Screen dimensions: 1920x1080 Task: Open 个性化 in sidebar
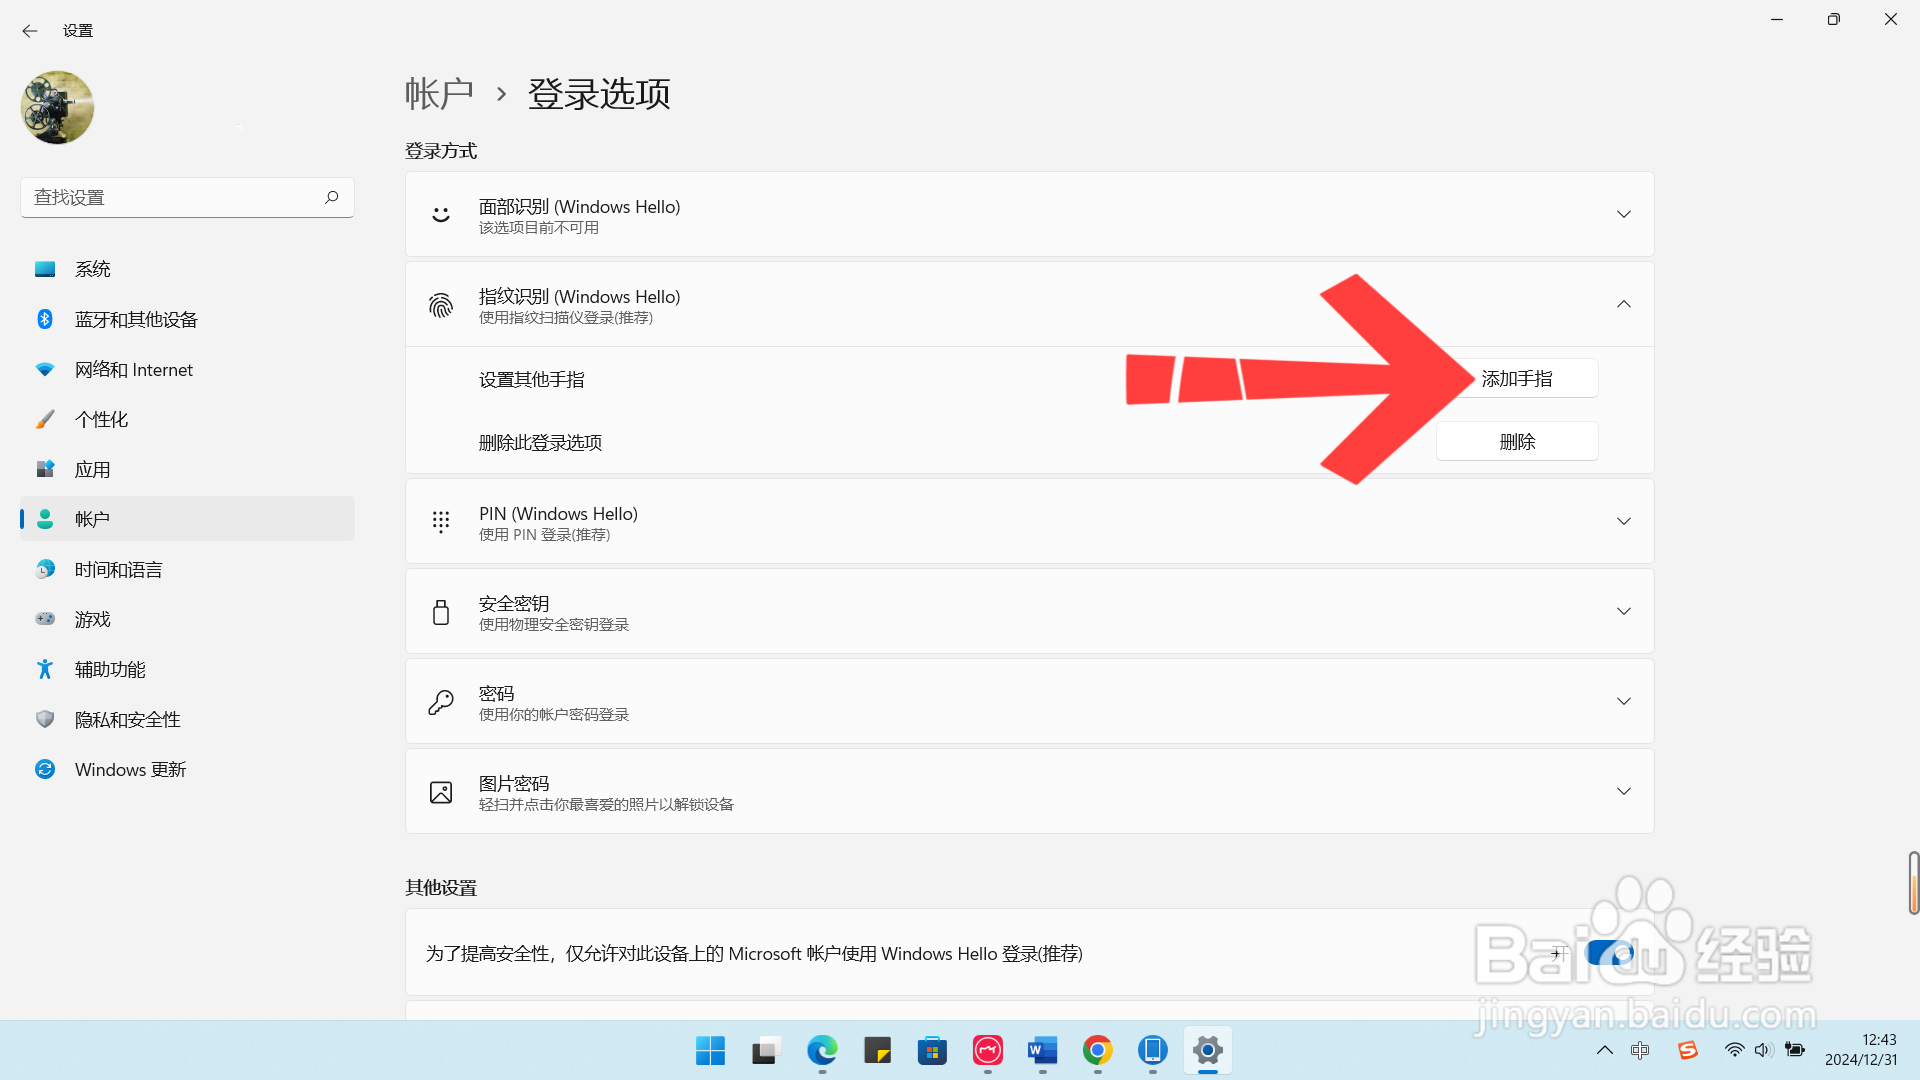coord(187,419)
